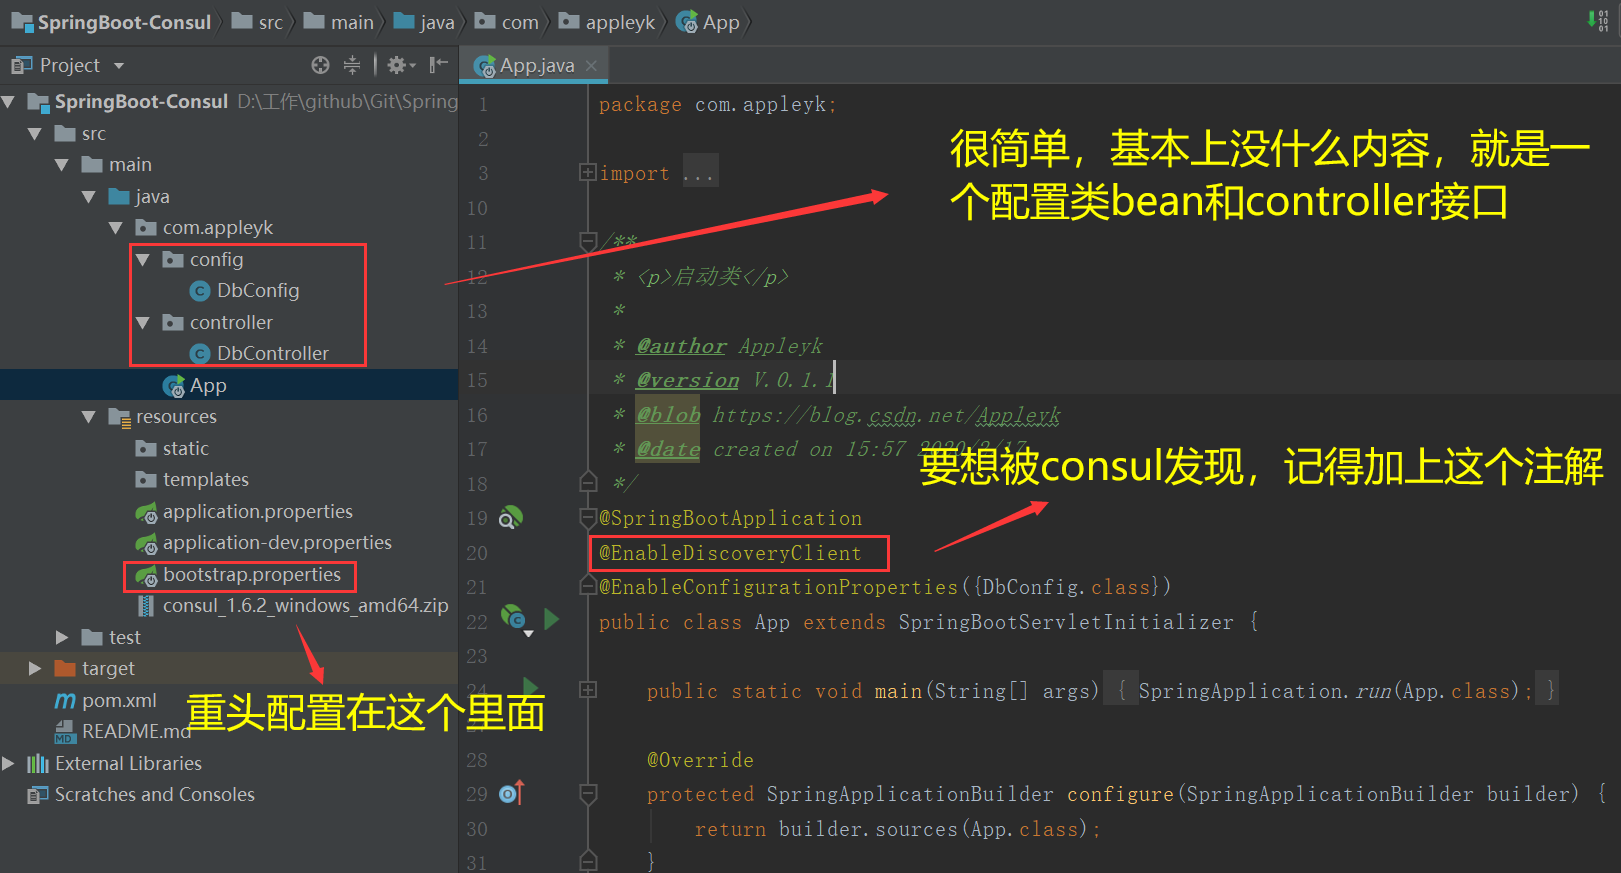Open Project panel settings gear
This screenshot has width=1621, height=873.
click(400, 65)
